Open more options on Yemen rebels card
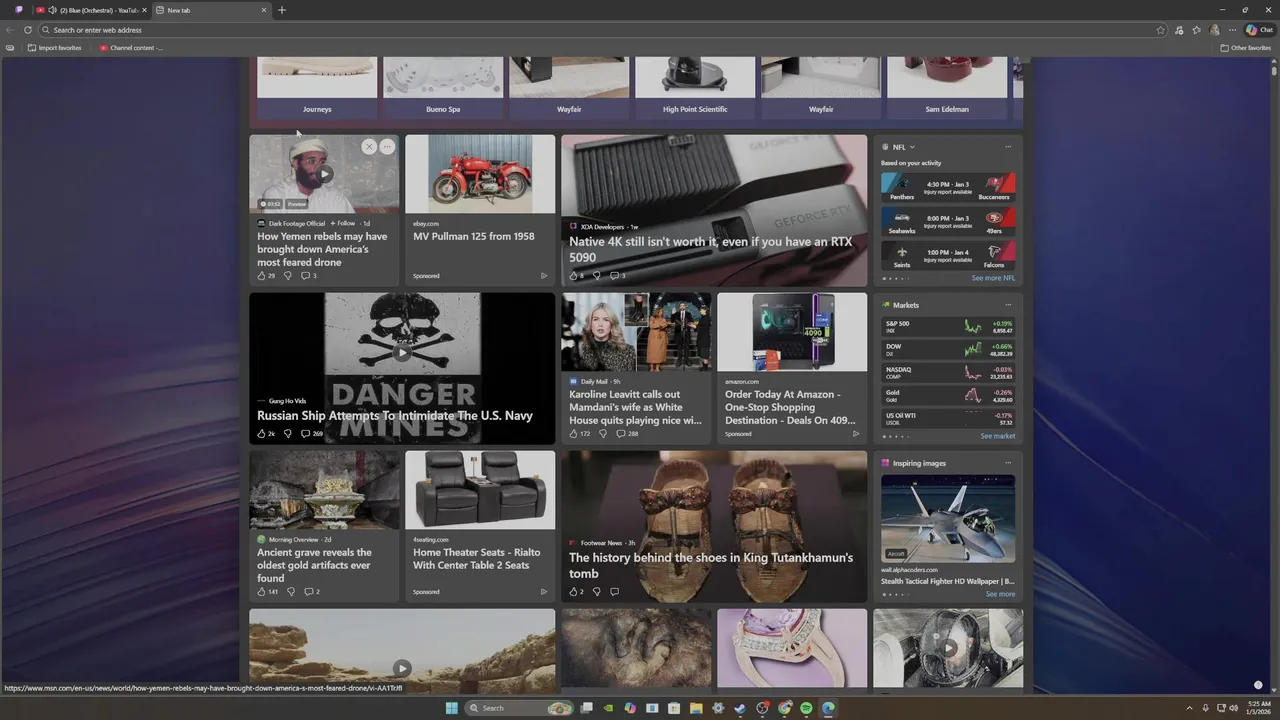 tap(387, 146)
